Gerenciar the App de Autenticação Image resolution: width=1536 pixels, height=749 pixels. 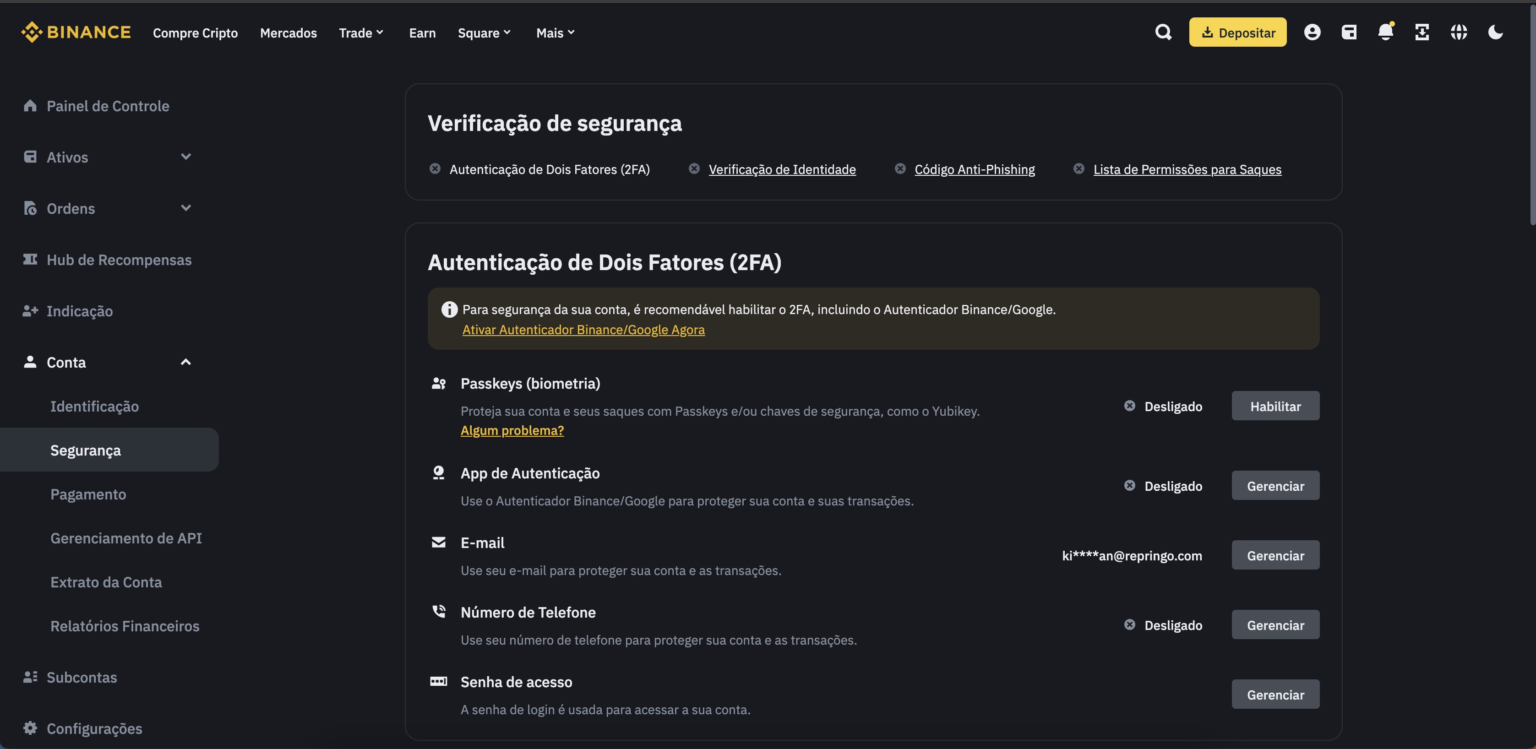pos(1275,485)
